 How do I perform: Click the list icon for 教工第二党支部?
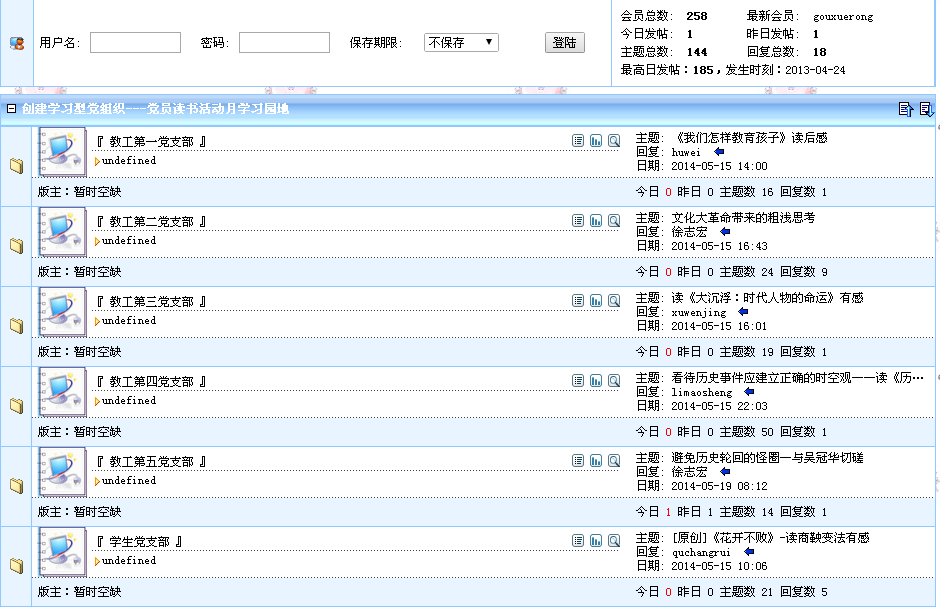(578, 221)
